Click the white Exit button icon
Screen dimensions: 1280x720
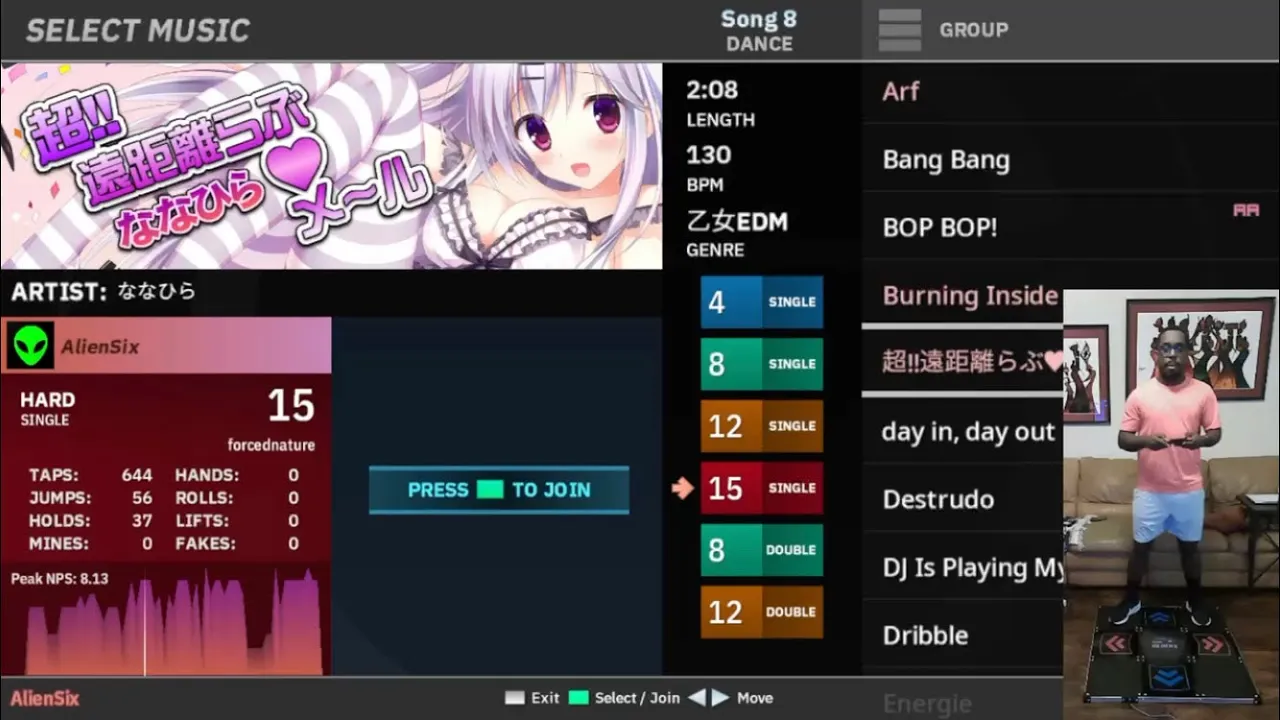point(514,698)
